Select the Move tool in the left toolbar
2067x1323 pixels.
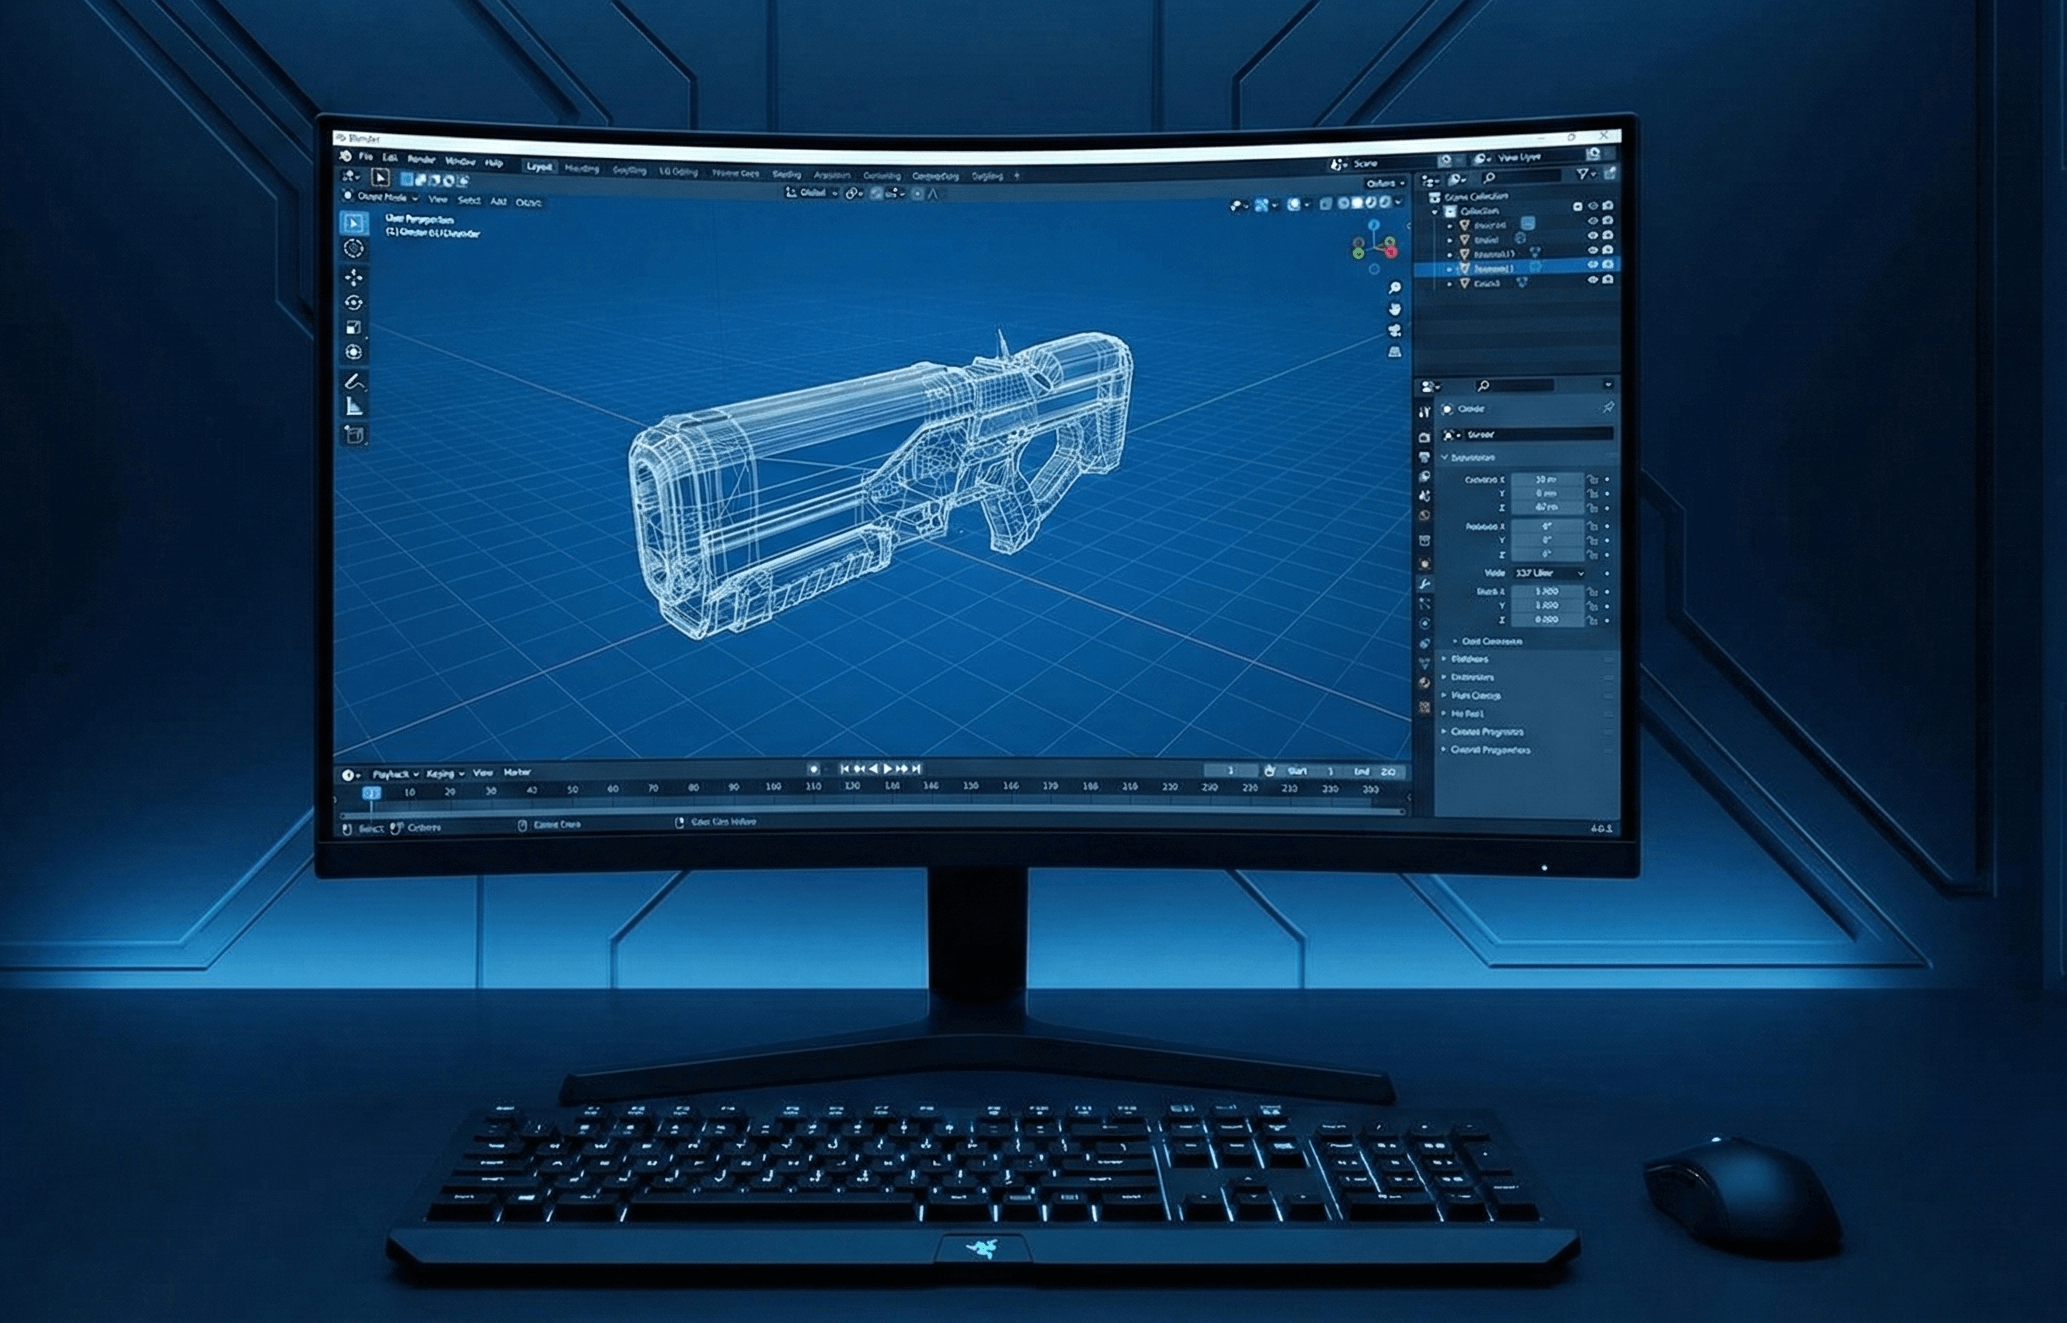click(x=353, y=276)
